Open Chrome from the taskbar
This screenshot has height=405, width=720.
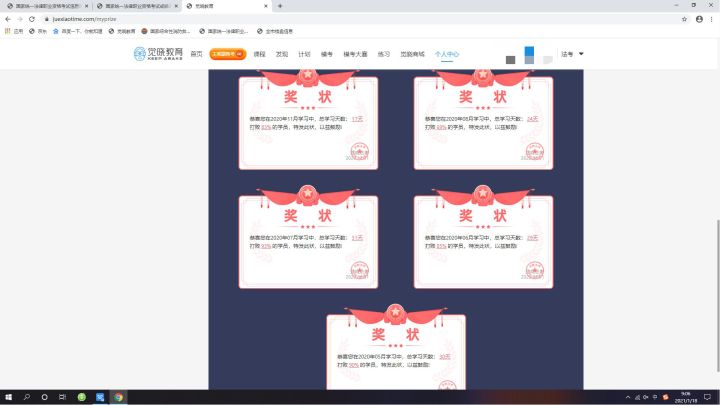click(118, 397)
